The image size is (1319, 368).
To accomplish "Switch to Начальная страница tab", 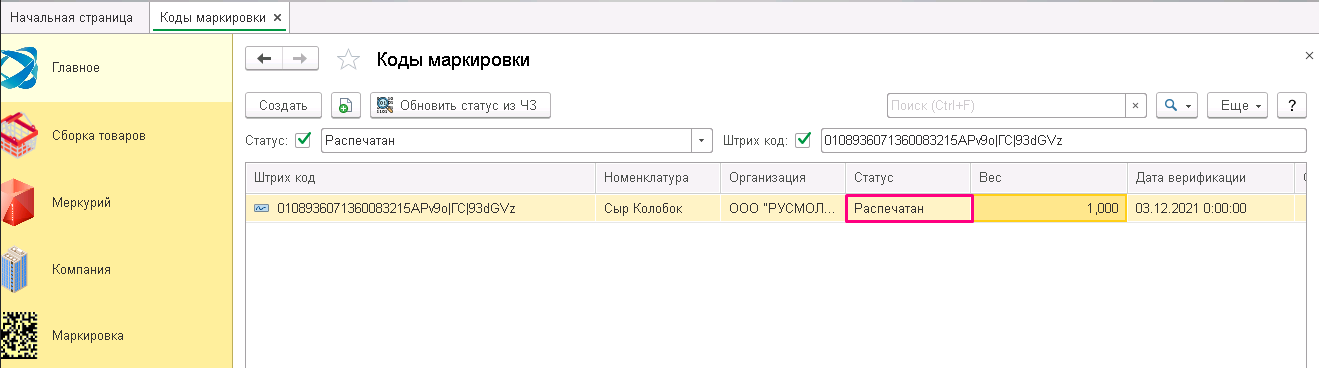I will pyautogui.click(x=71, y=18).
